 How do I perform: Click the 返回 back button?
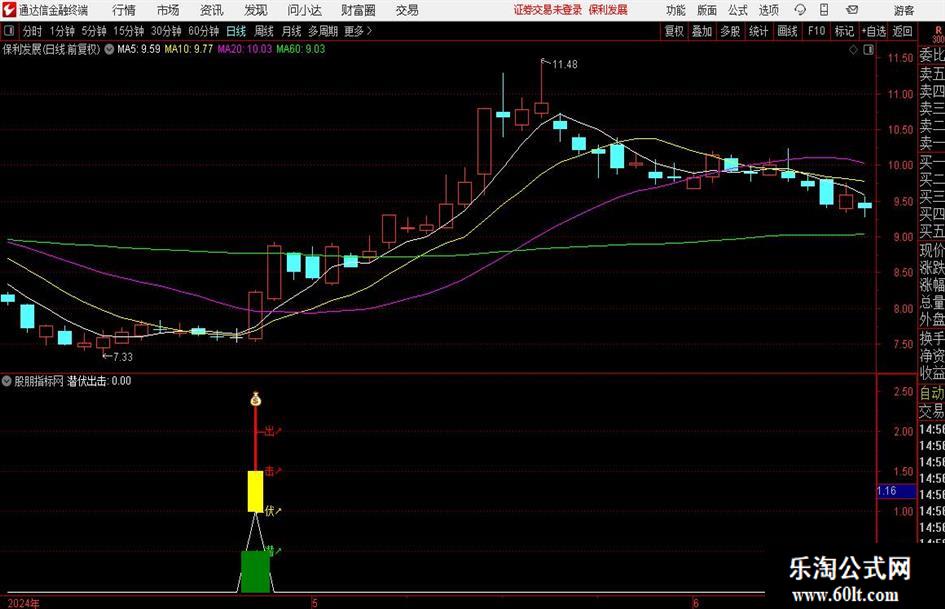(x=902, y=31)
